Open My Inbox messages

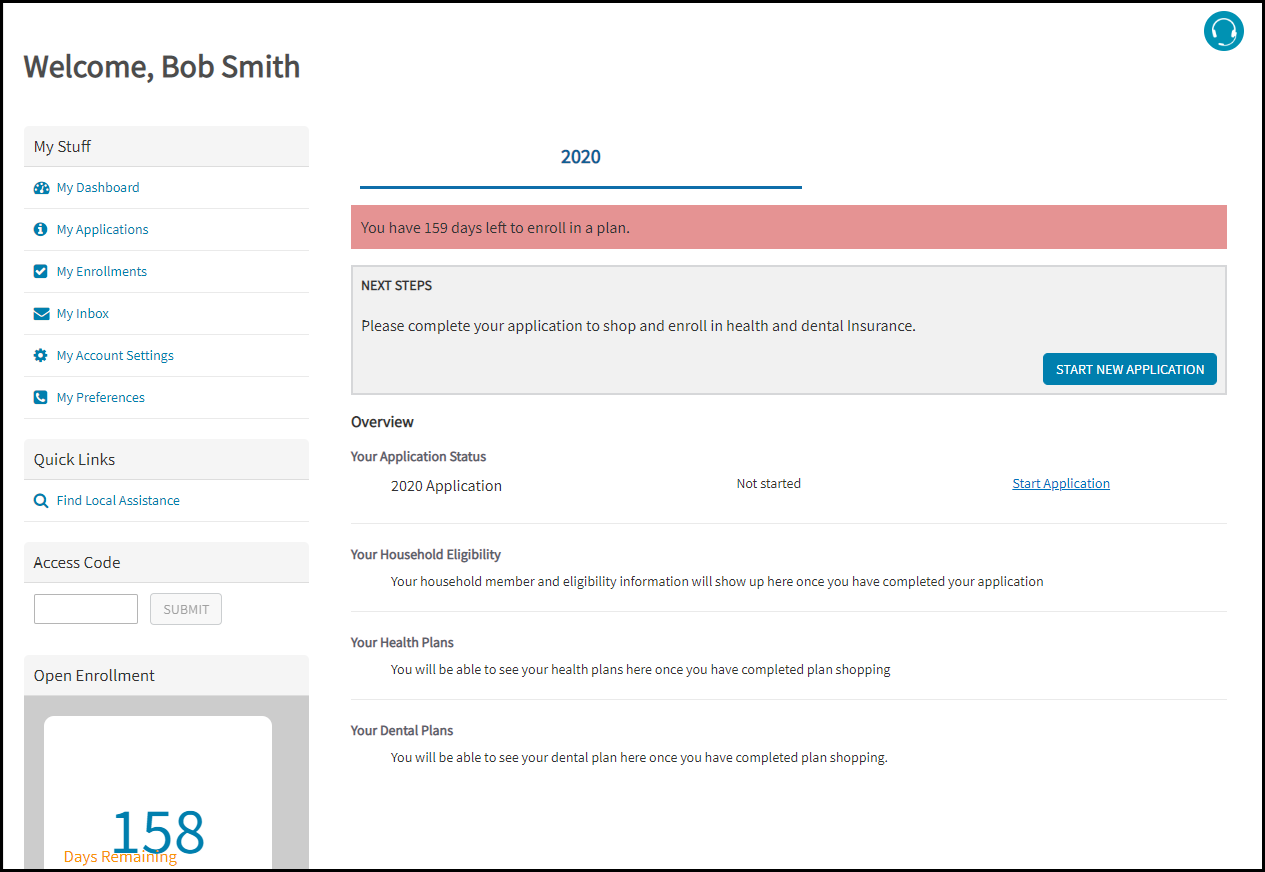[83, 313]
